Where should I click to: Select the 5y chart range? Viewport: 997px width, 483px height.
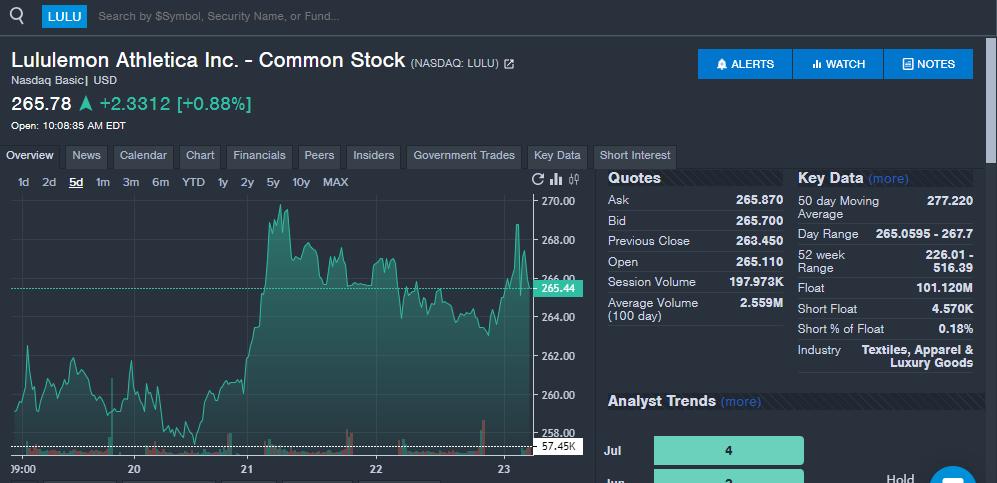click(x=273, y=182)
